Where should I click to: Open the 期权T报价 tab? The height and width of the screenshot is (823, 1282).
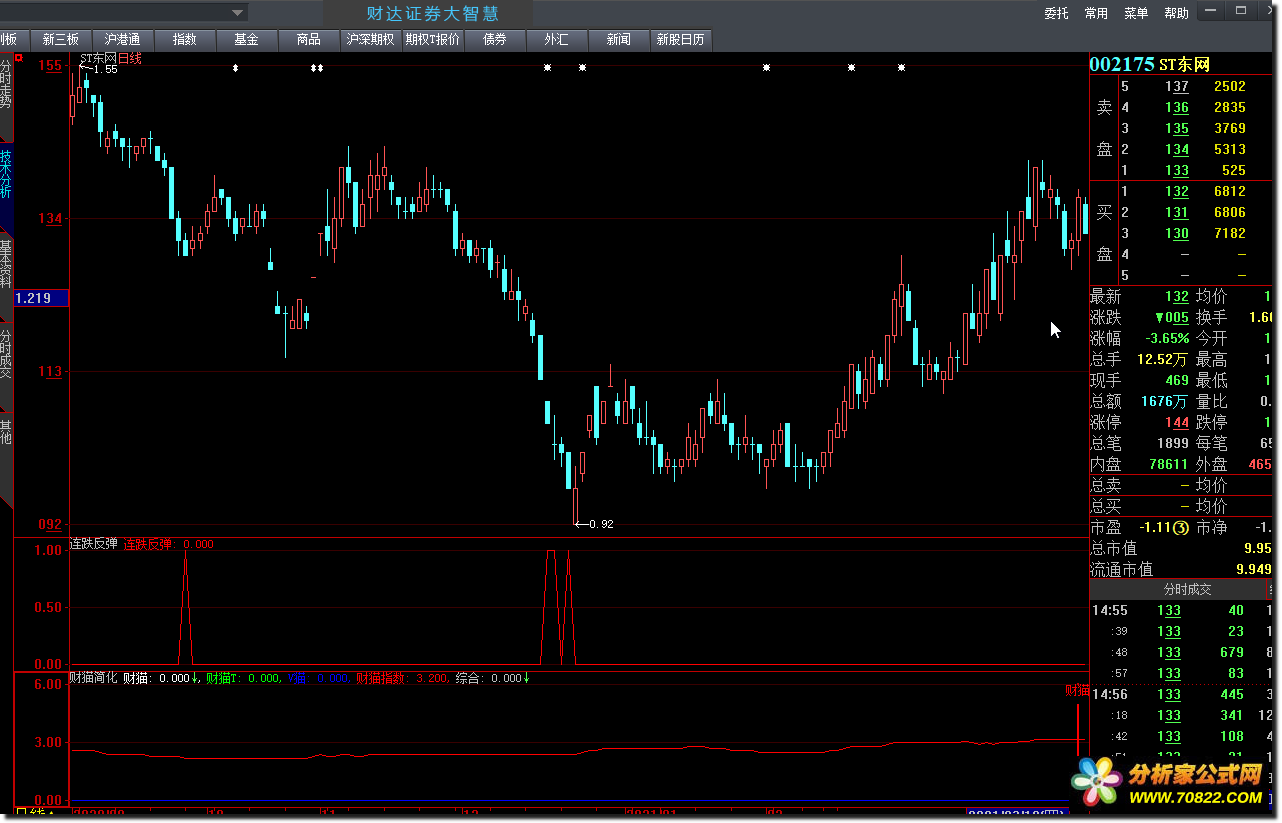[433, 40]
